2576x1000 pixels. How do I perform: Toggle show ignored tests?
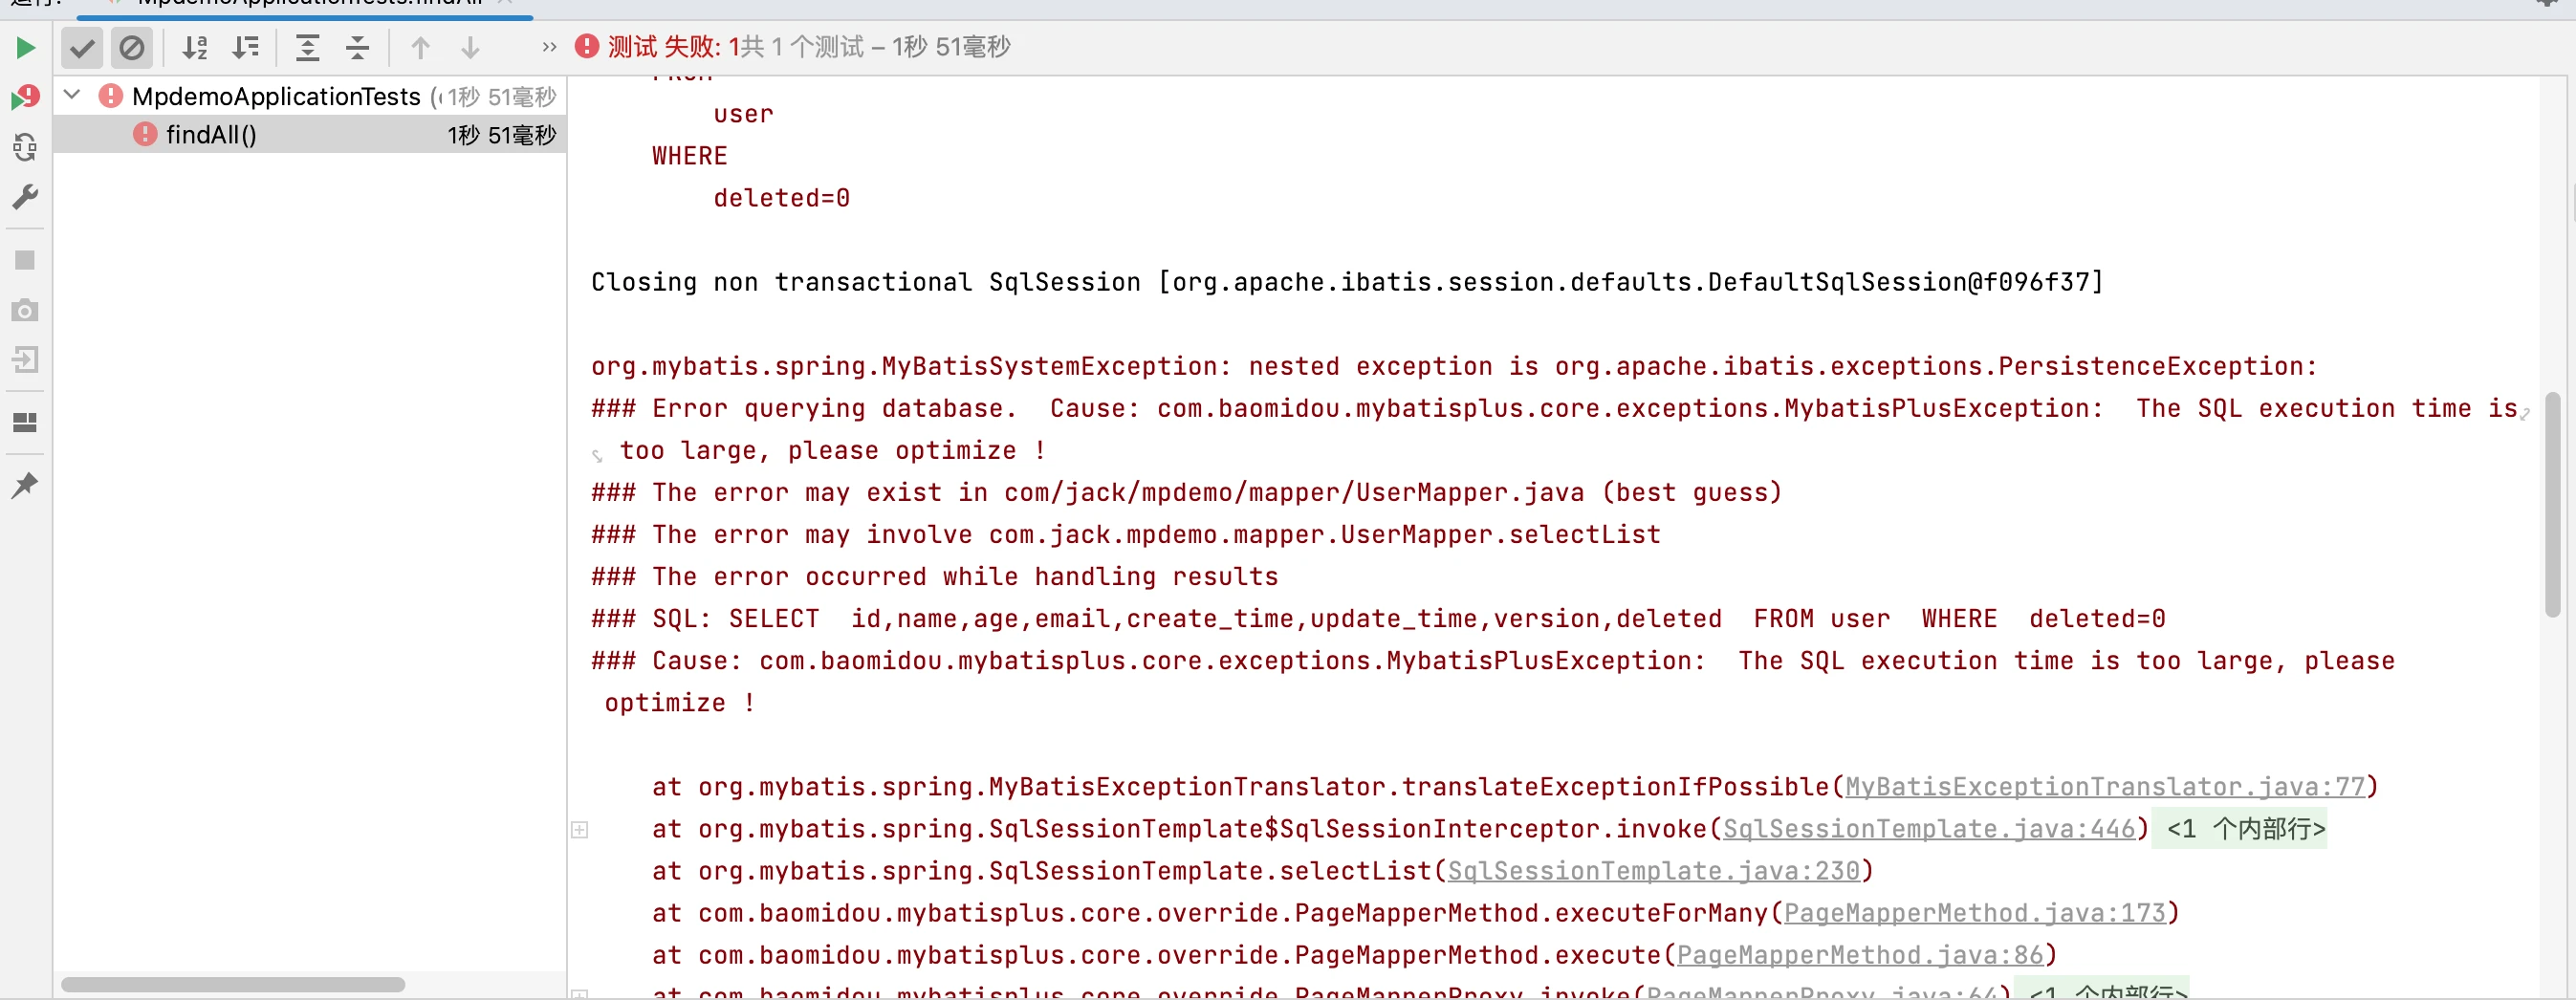(x=131, y=47)
